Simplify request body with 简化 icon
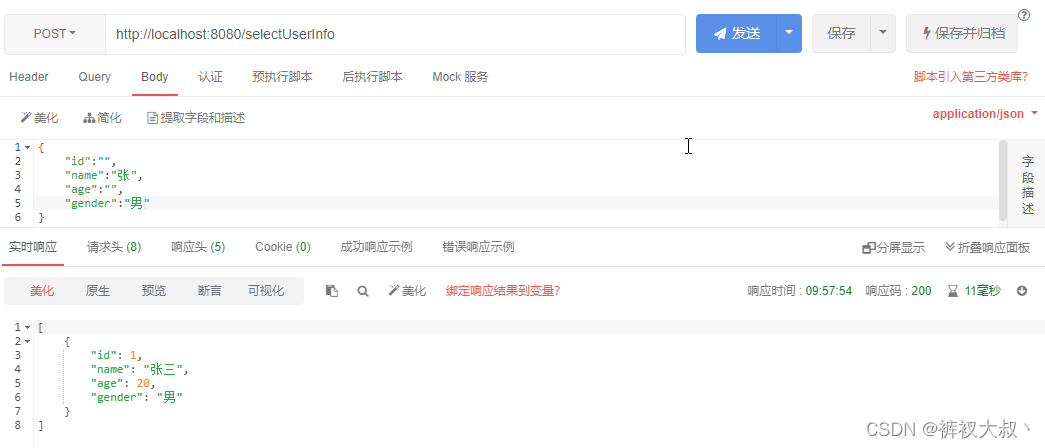This screenshot has width=1045, height=448. [x=103, y=118]
